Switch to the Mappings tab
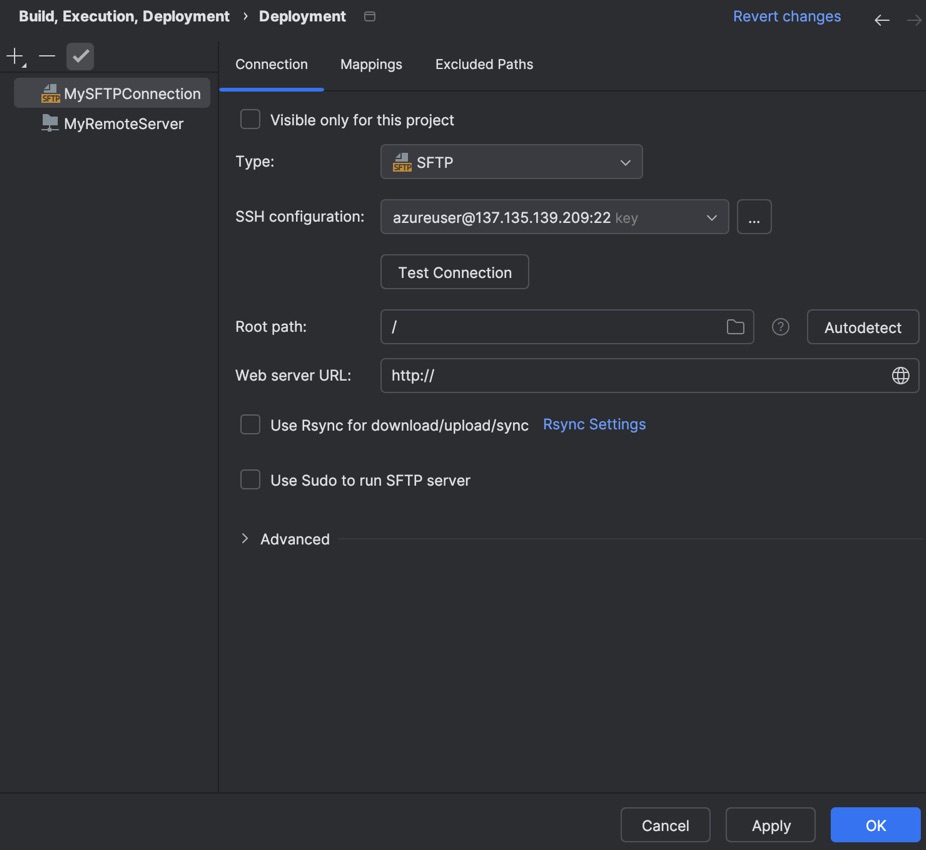The width and height of the screenshot is (926, 850). [371, 63]
